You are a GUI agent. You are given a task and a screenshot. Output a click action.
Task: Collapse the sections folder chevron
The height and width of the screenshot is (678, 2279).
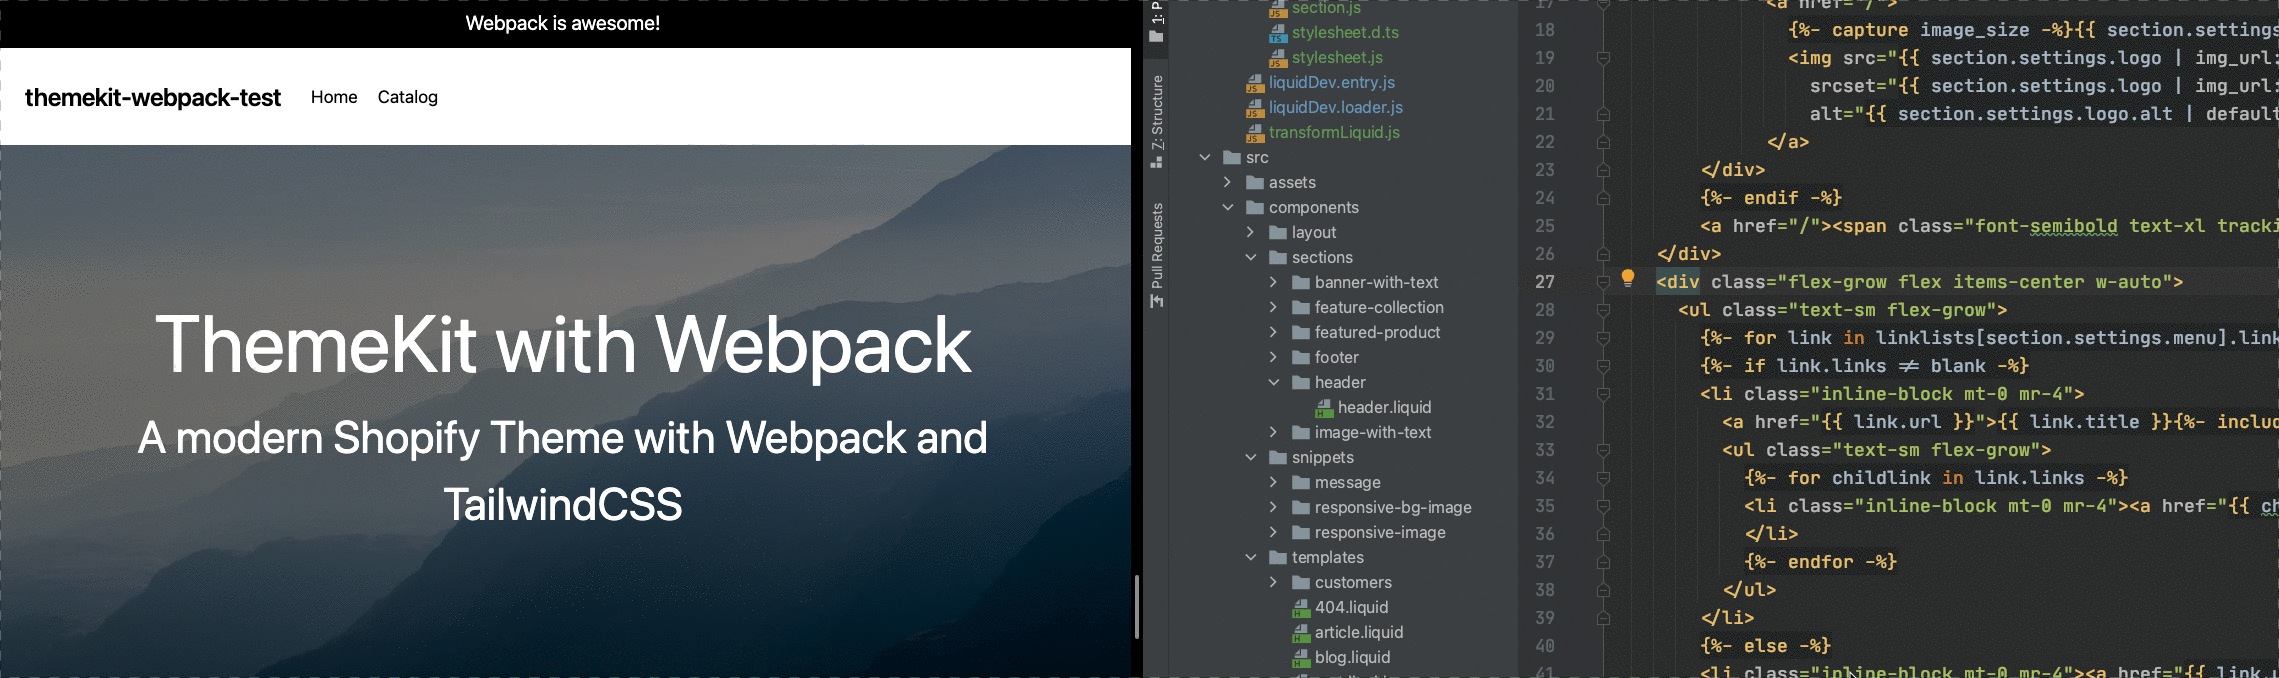(1251, 257)
